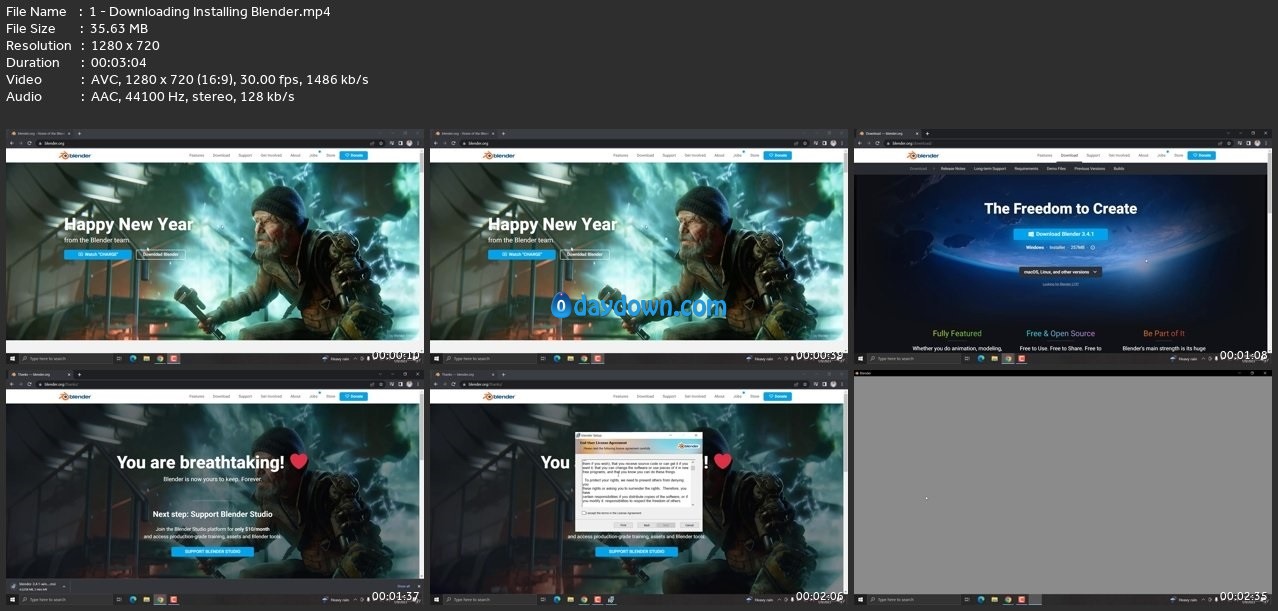Screen dimensions: 1278x611
Task: Select Release Notes in the download sub-navigation
Action: point(953,169)
